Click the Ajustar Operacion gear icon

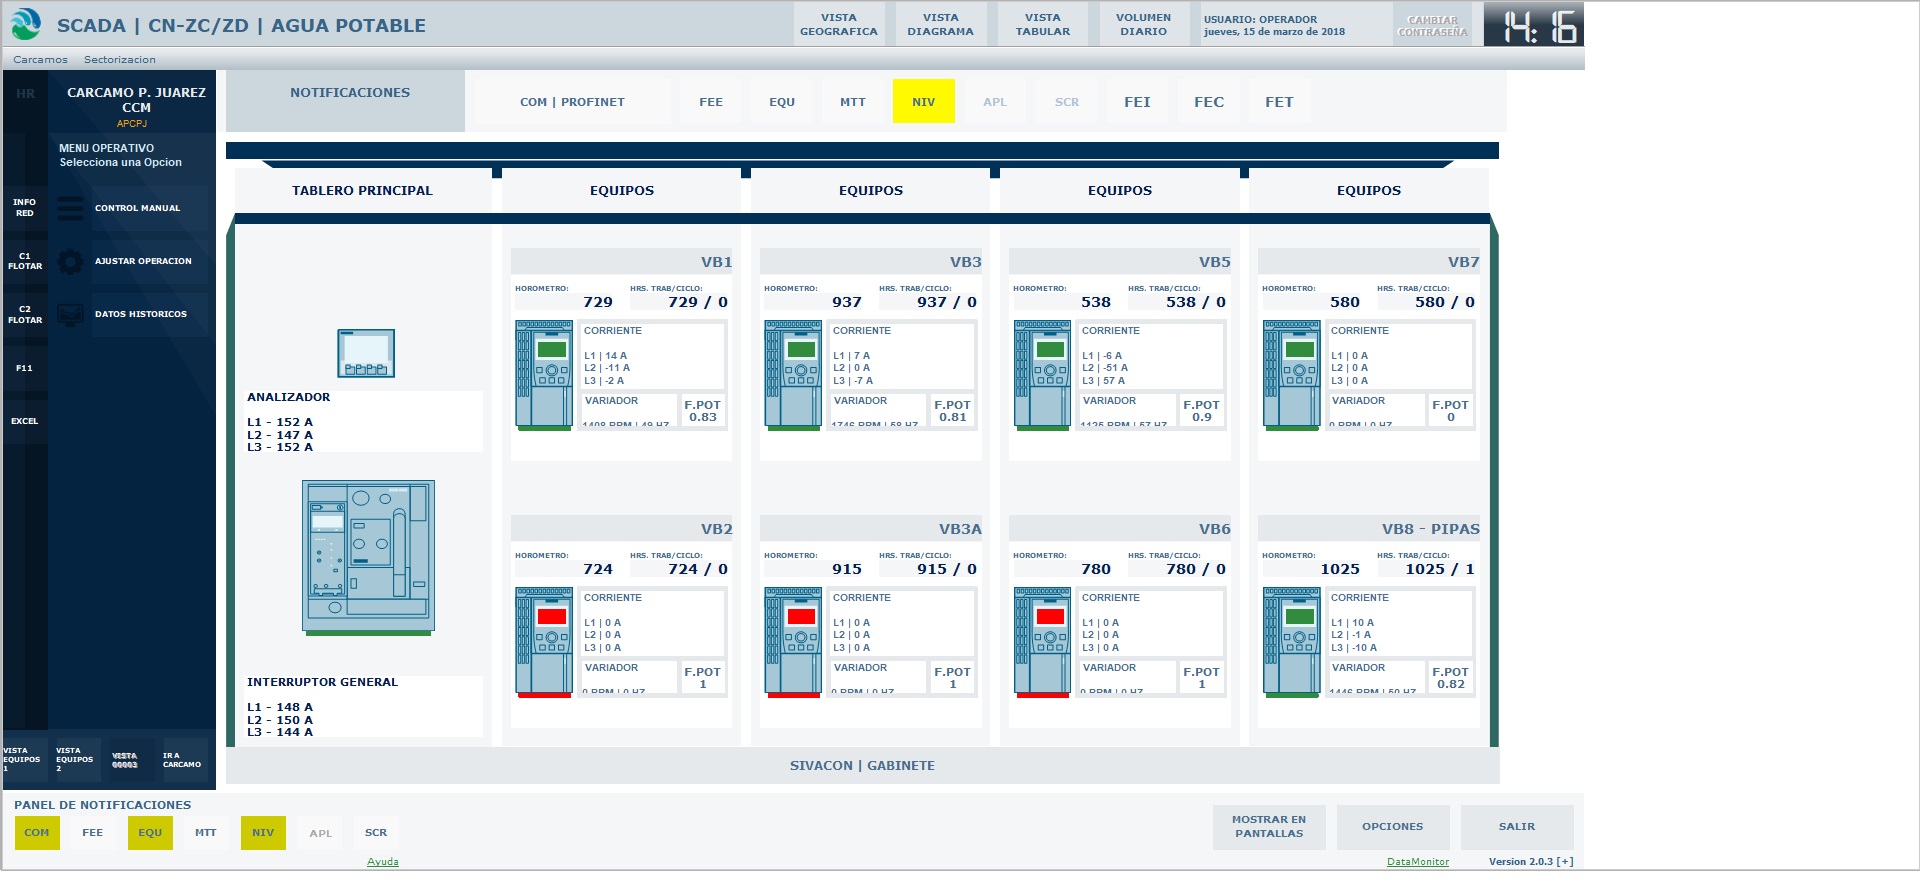(x=70, y=262)
